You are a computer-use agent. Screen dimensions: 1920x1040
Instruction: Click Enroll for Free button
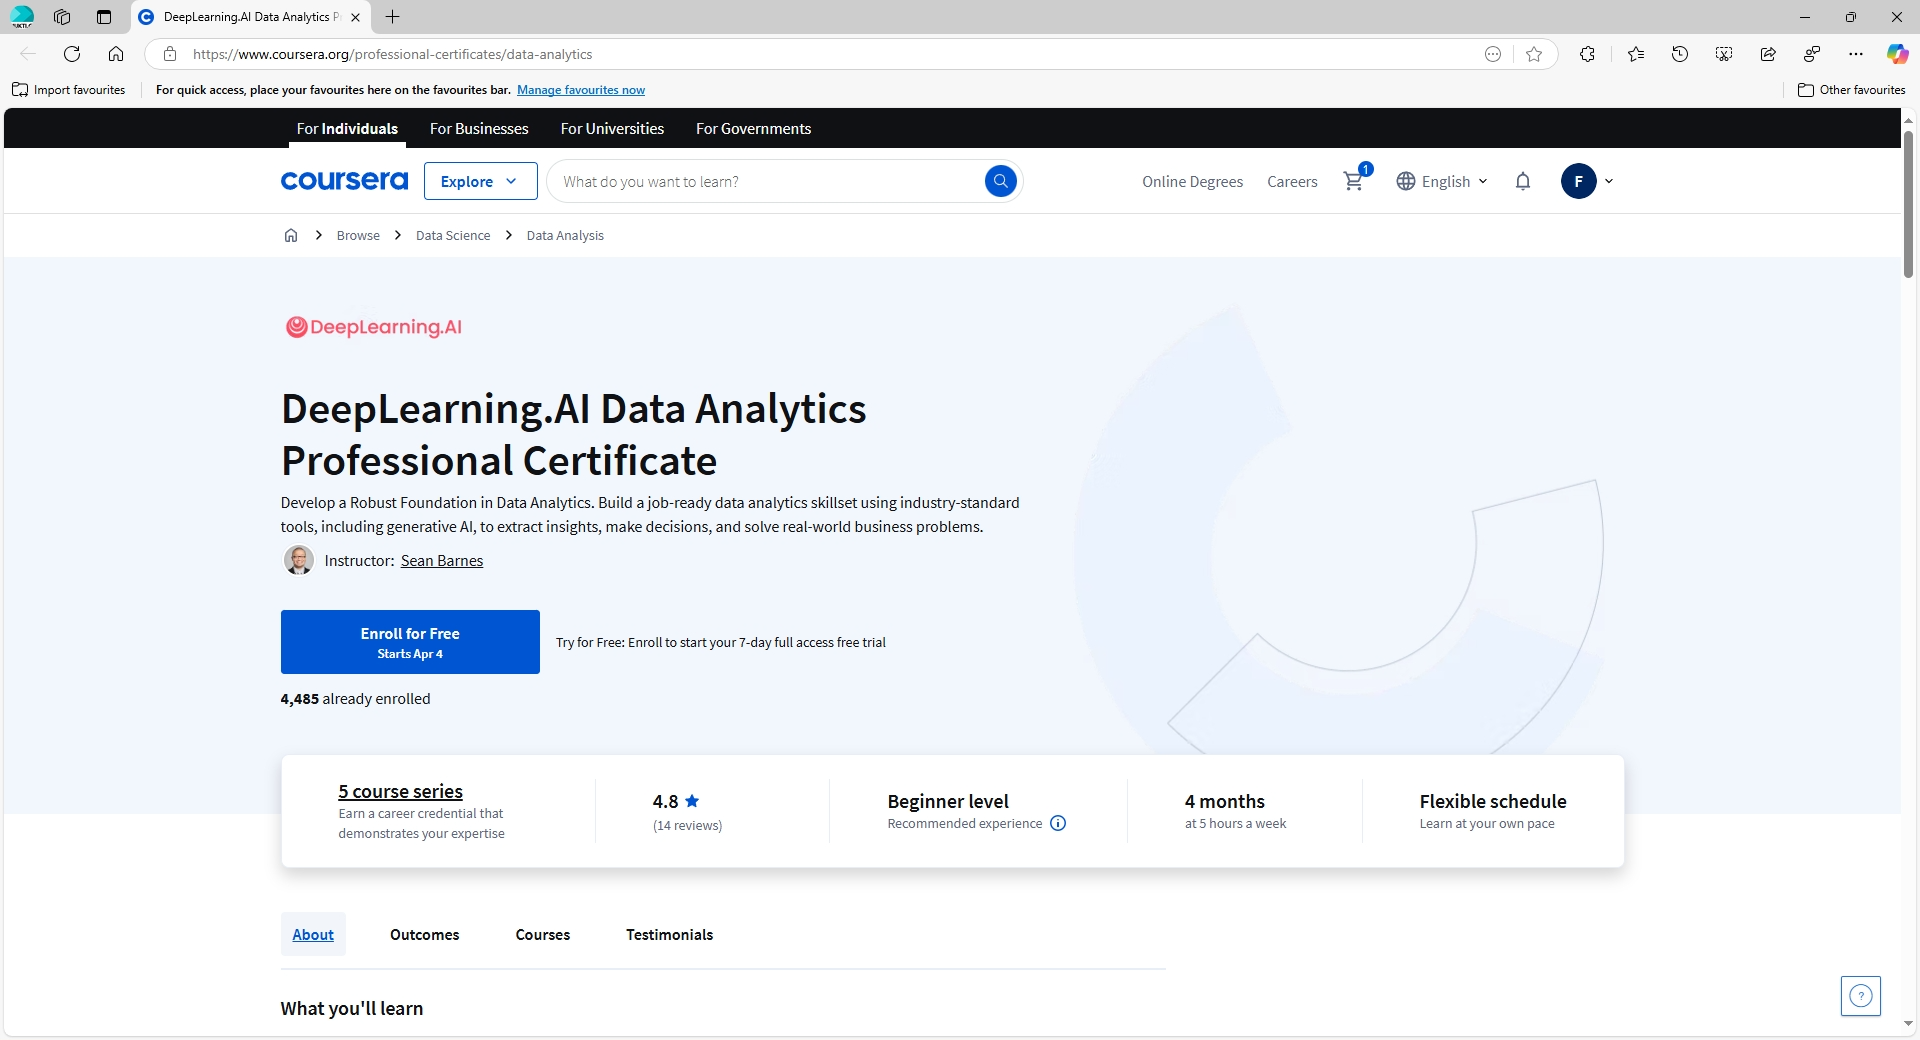tap(409, 641)
